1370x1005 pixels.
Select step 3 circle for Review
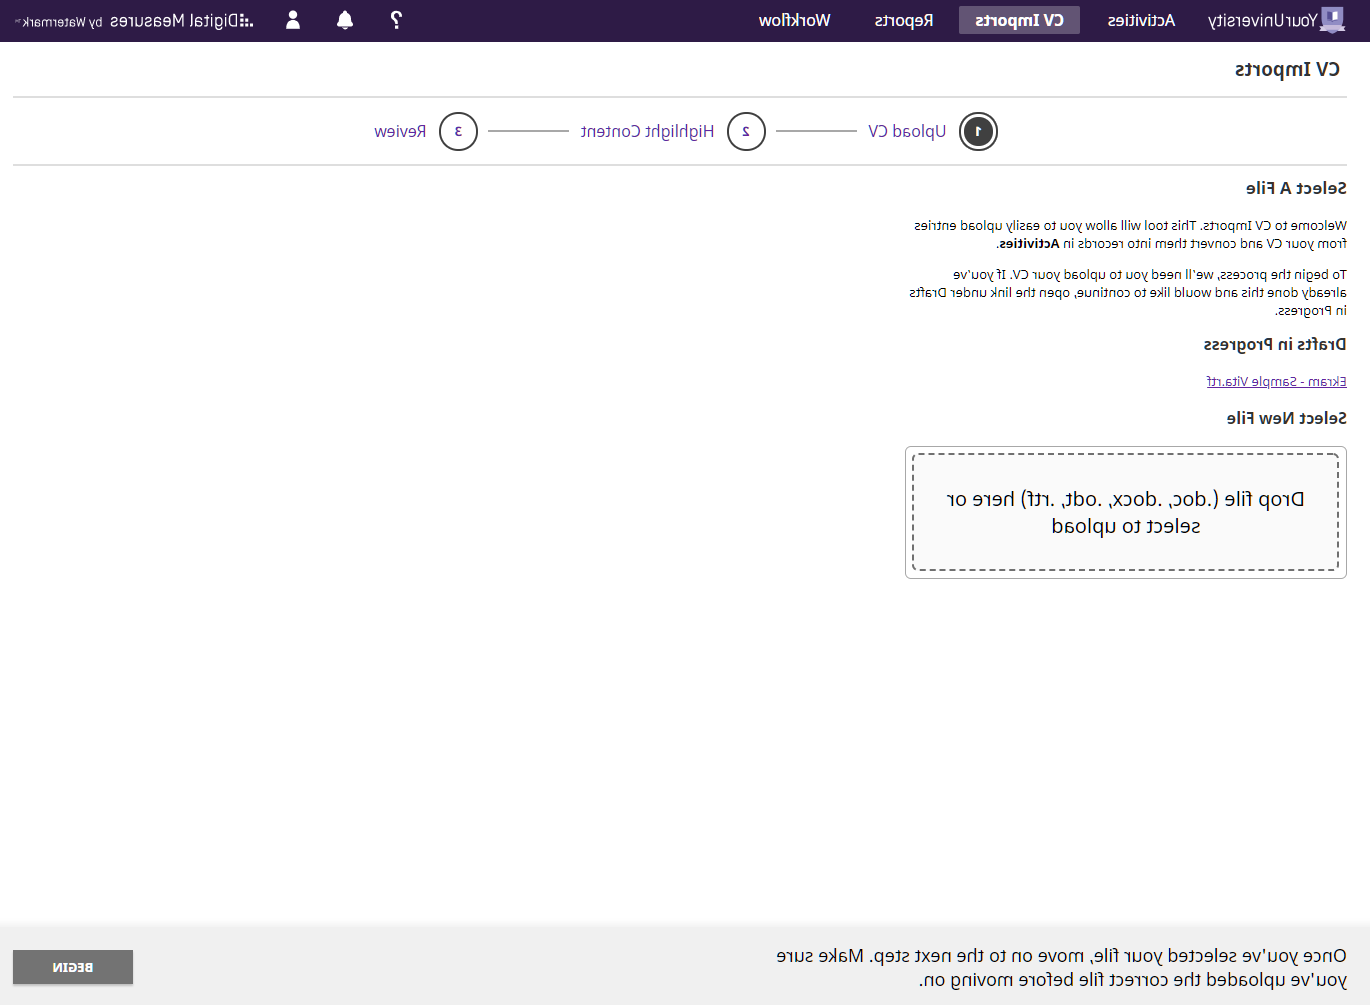(458, 131)
